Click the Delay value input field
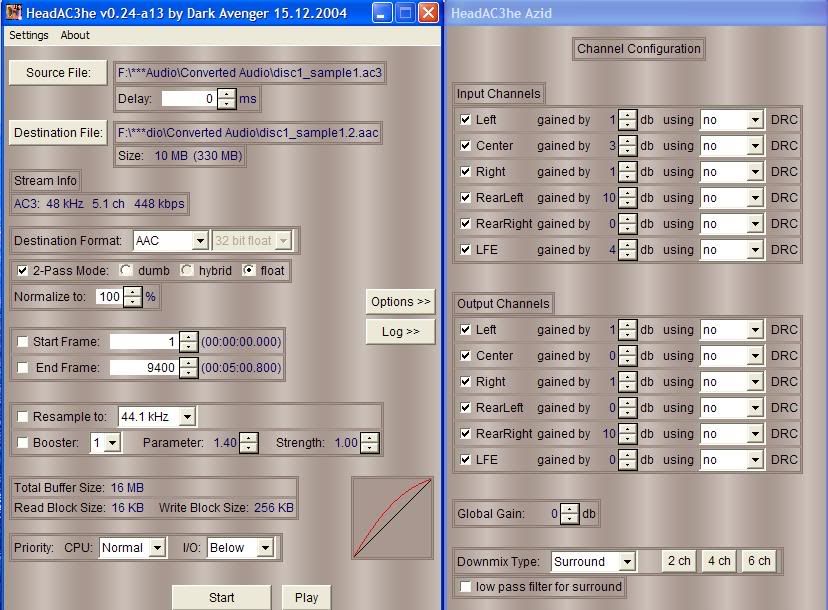 pos(189,98)
